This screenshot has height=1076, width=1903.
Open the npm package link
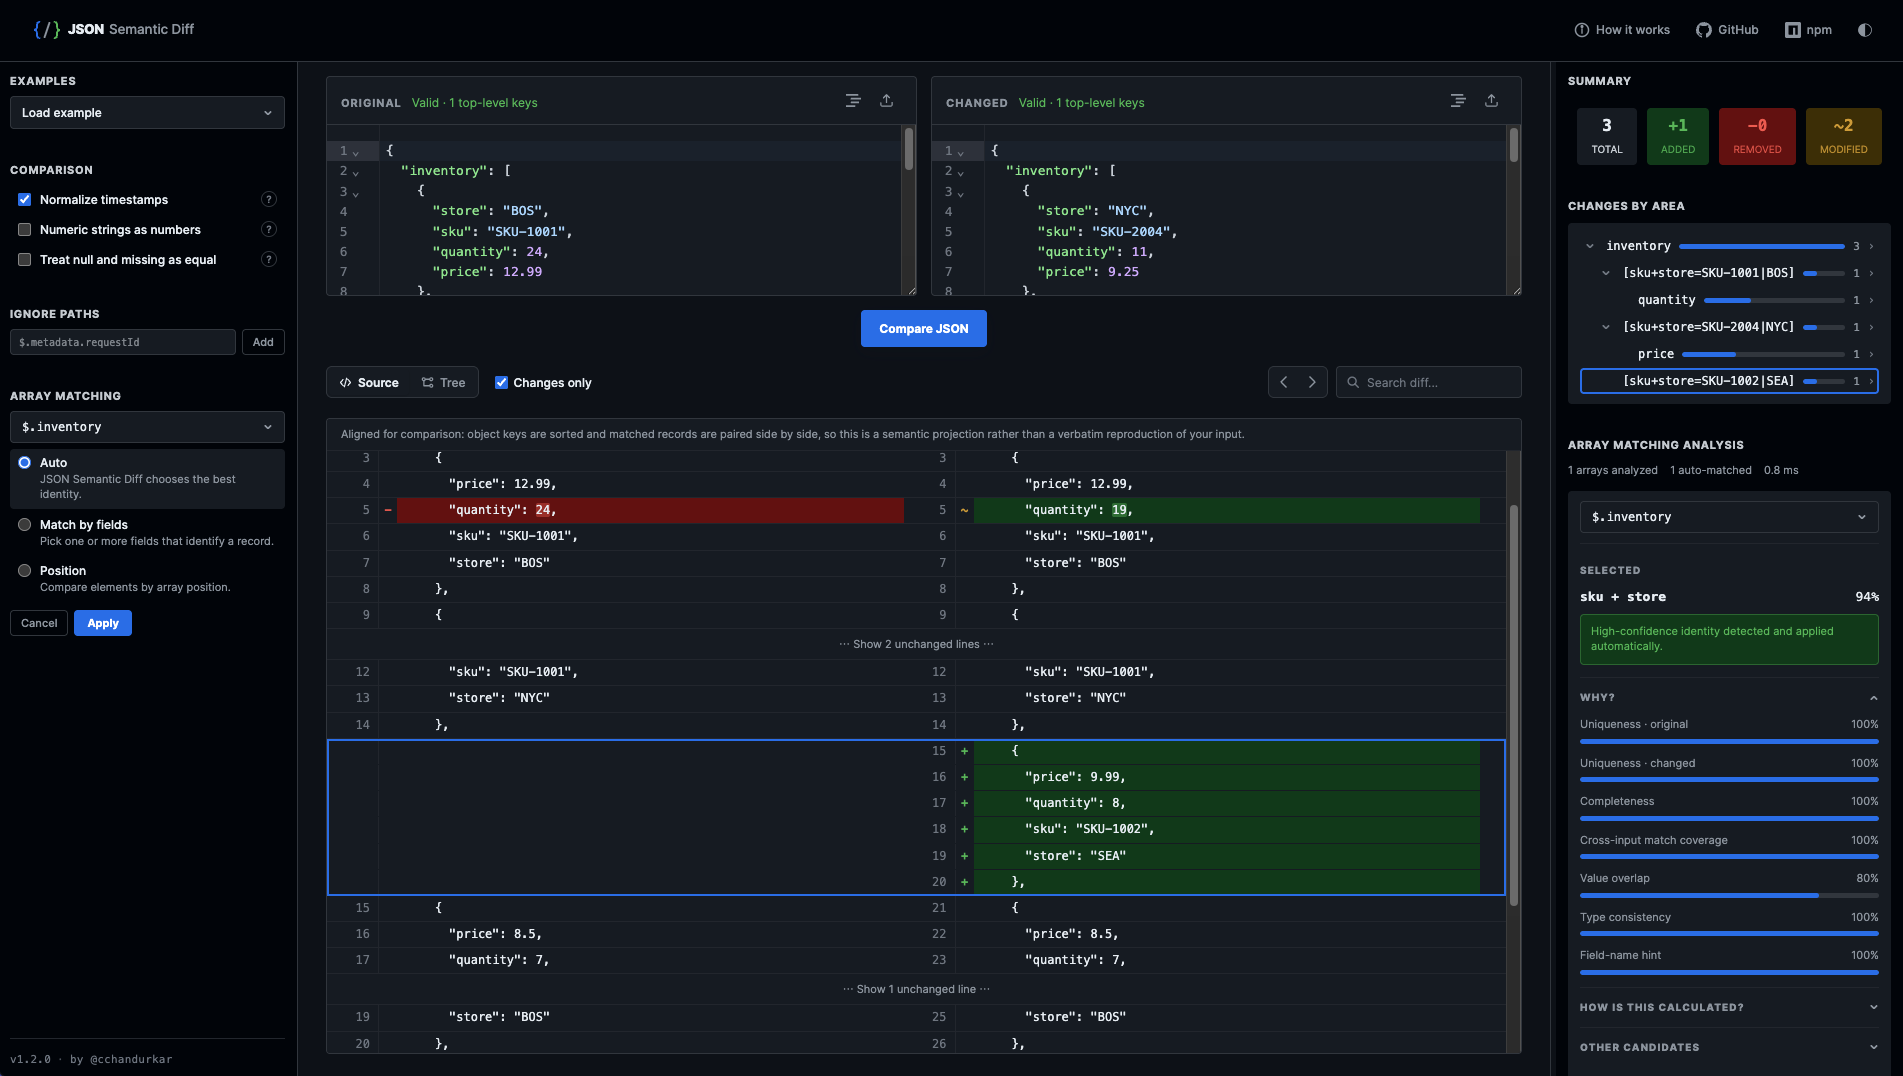pos(1809,30)
